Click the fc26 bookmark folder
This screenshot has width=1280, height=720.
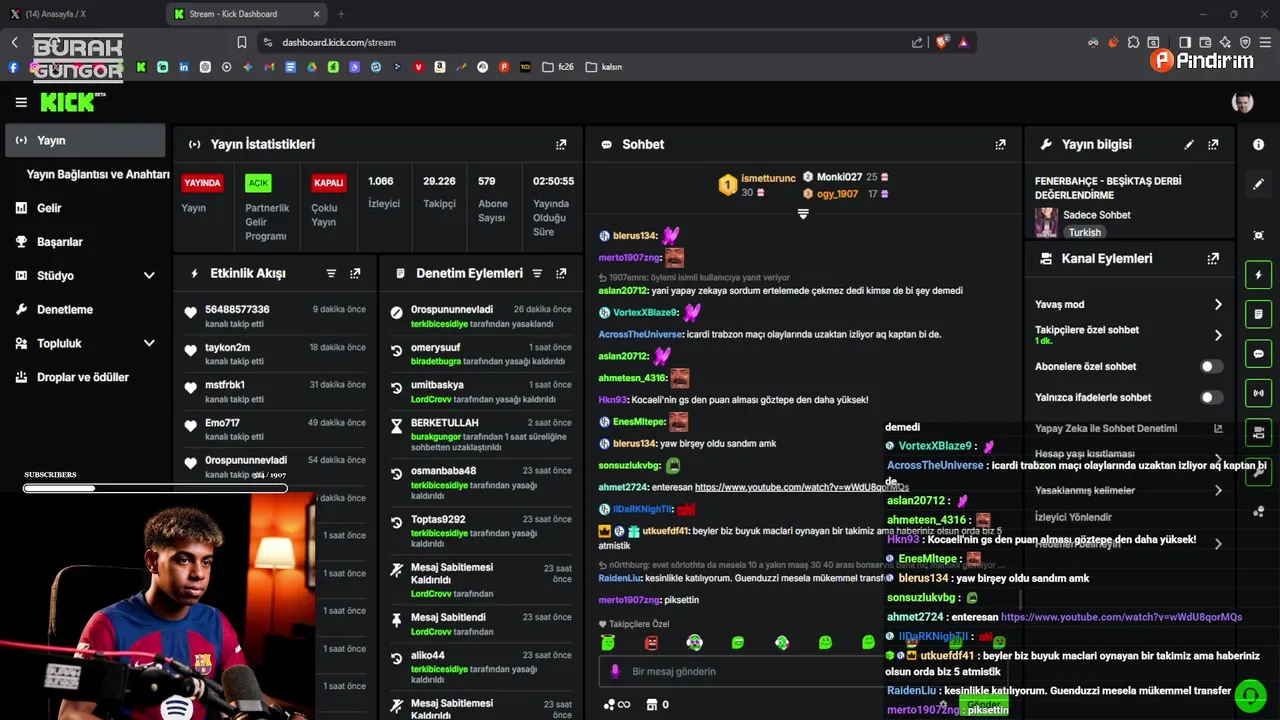[558, 67]
